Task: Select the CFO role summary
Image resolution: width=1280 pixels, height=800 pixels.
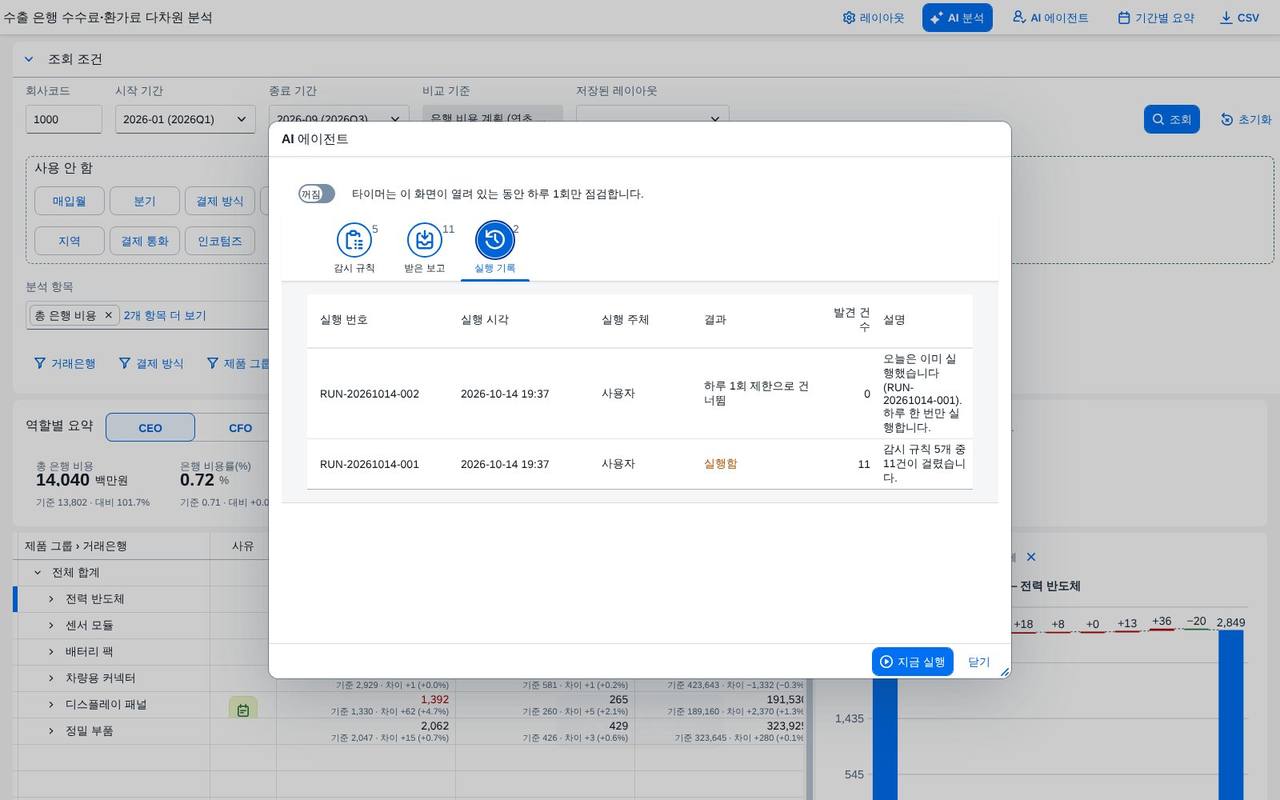Action: (x=240, y=428)
